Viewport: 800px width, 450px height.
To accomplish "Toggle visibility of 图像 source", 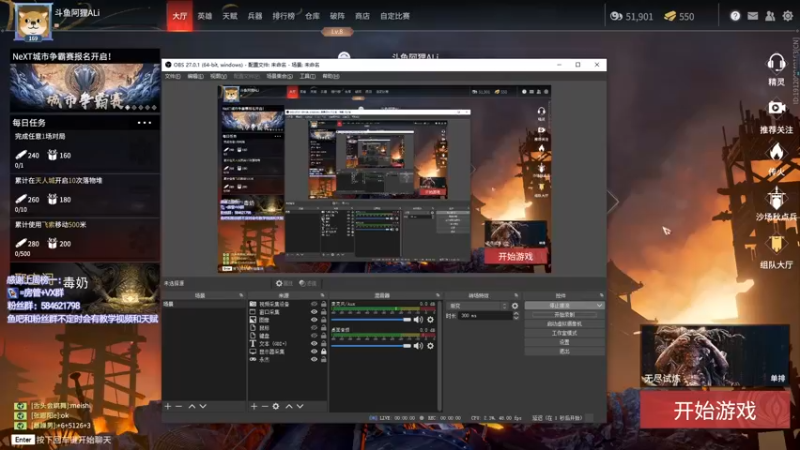I will 314,320.
